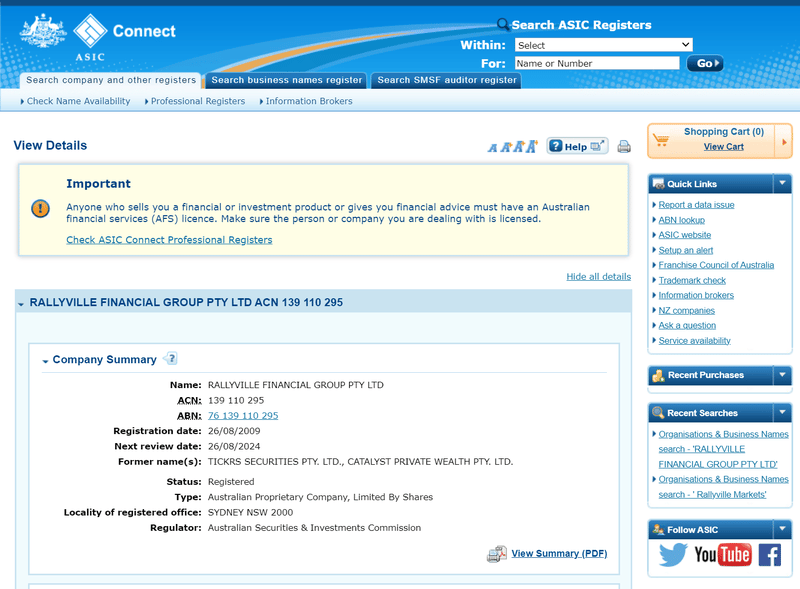Click the printer icon

pyautogui.click(x=624, y=147)
